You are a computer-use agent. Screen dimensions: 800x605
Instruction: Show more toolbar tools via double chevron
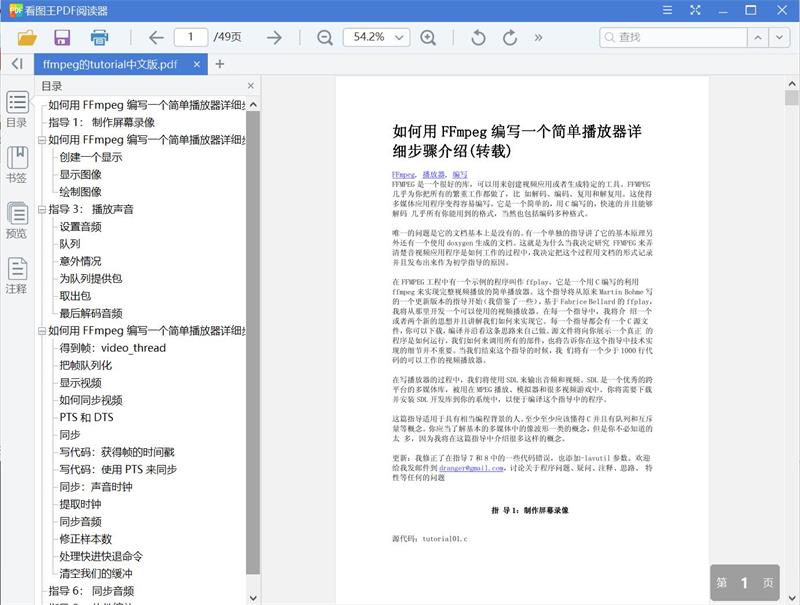pyautogui.click(x=538, y=37)
